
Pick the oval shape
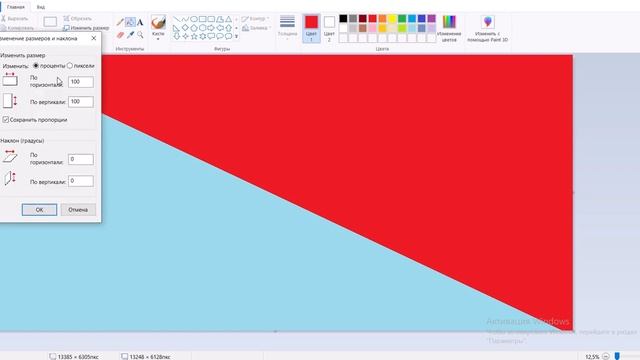click(194, 19)
